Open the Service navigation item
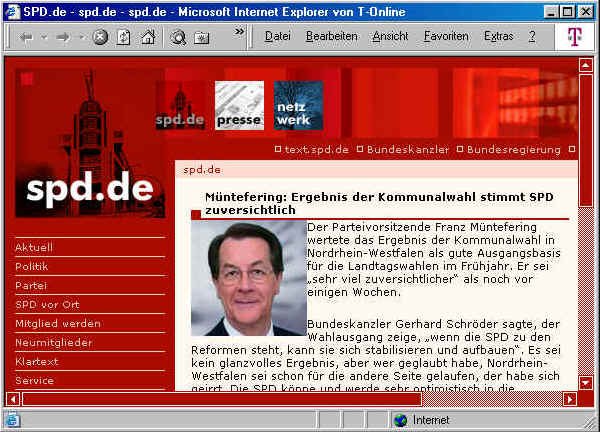Image resolution: width=600 pixels, height=432 pixels. (90, 381)
